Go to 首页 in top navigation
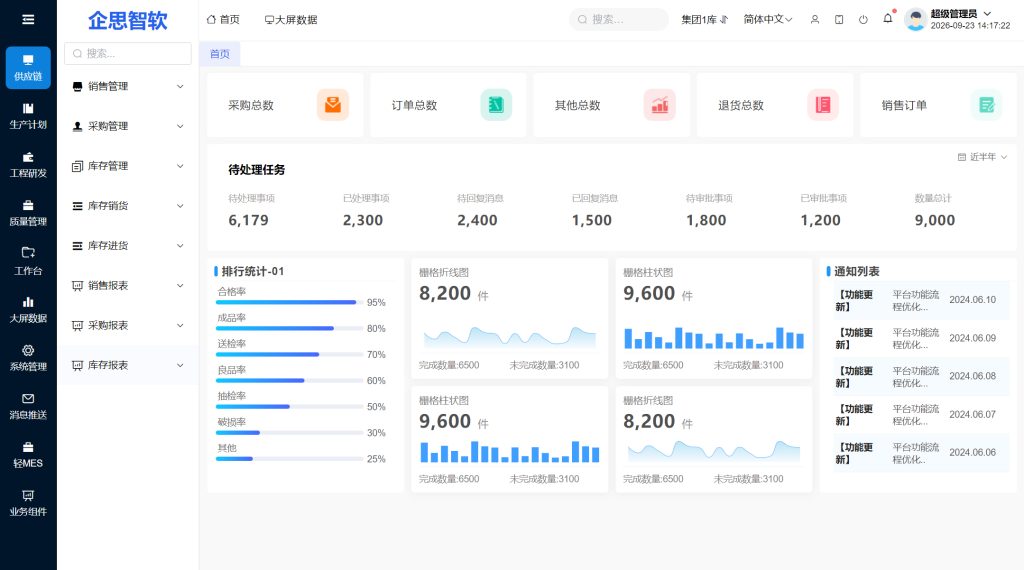The image size is (1024, 570). pos(223,20)
